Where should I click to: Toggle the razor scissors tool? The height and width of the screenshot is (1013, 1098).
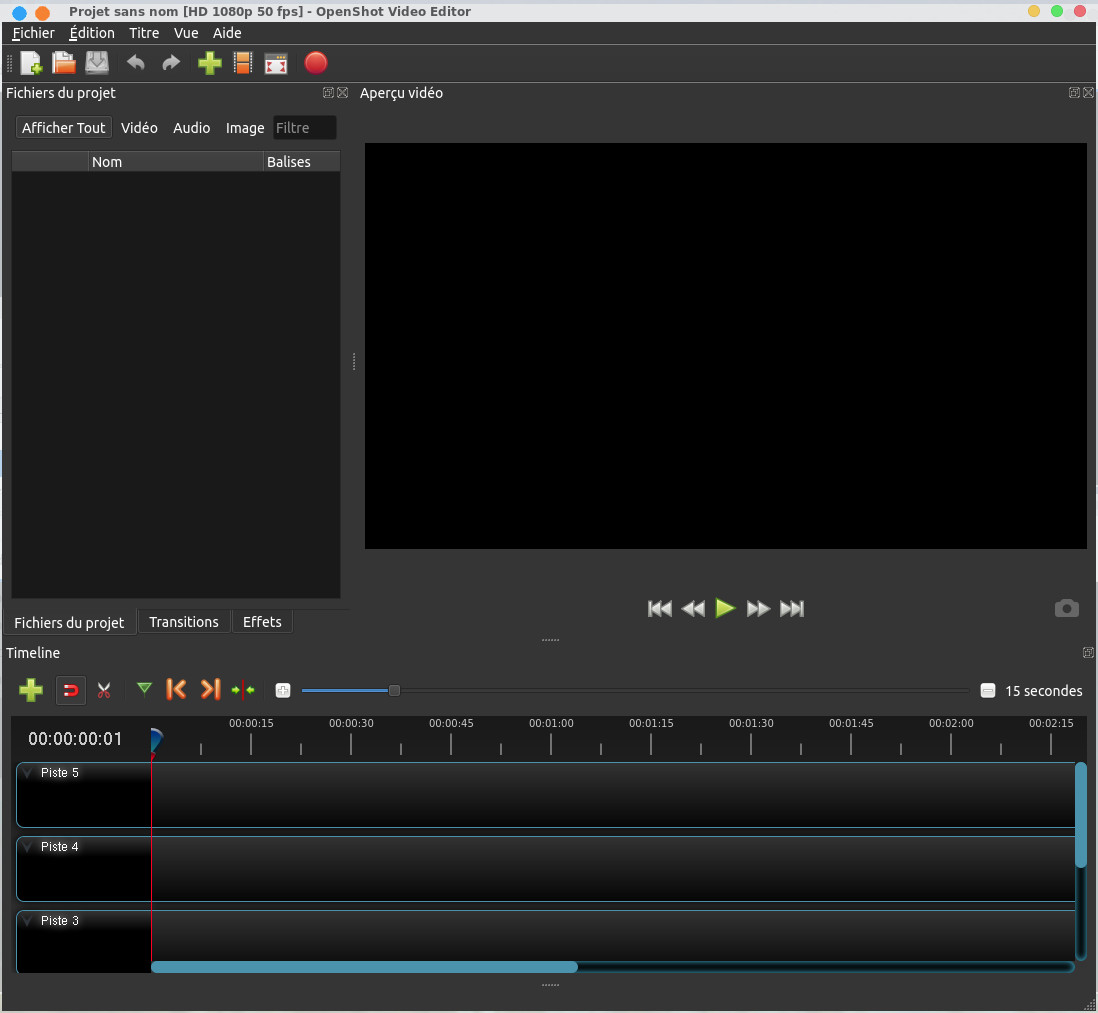103,690
